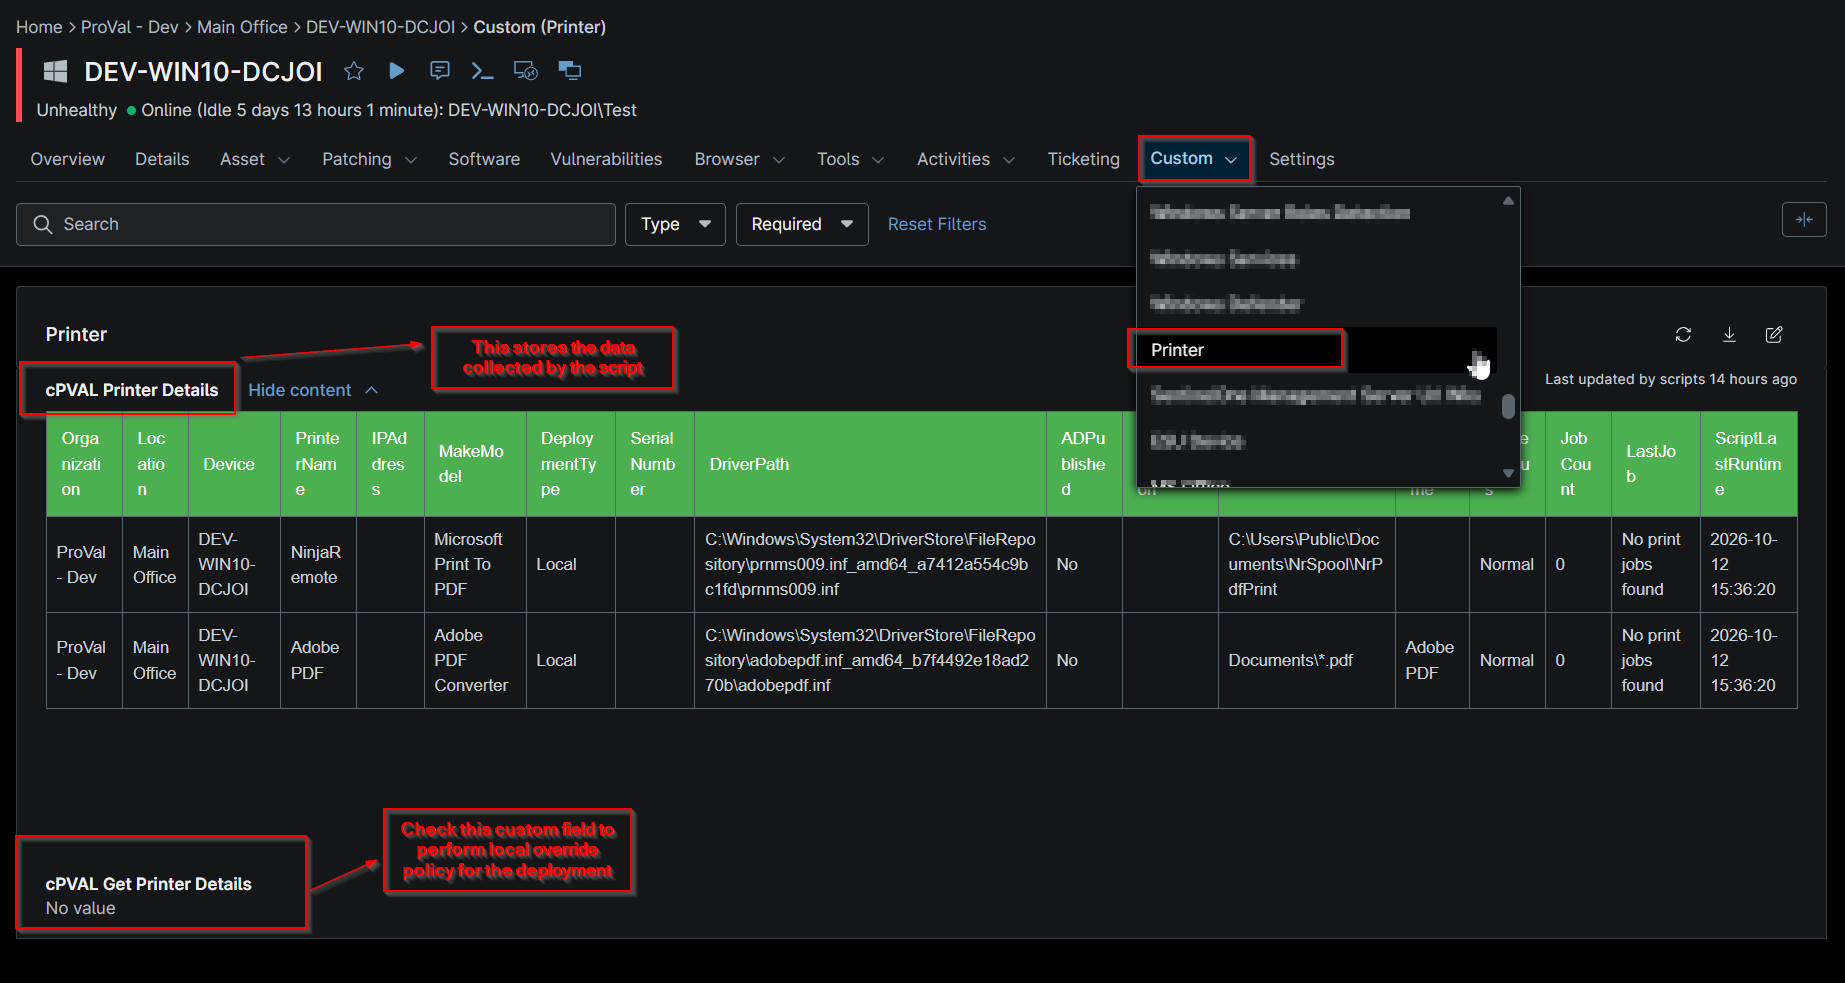1845x983 pixels.
Task: Open the Custom tab dropdown
Action: click(x=1194, y=159)
